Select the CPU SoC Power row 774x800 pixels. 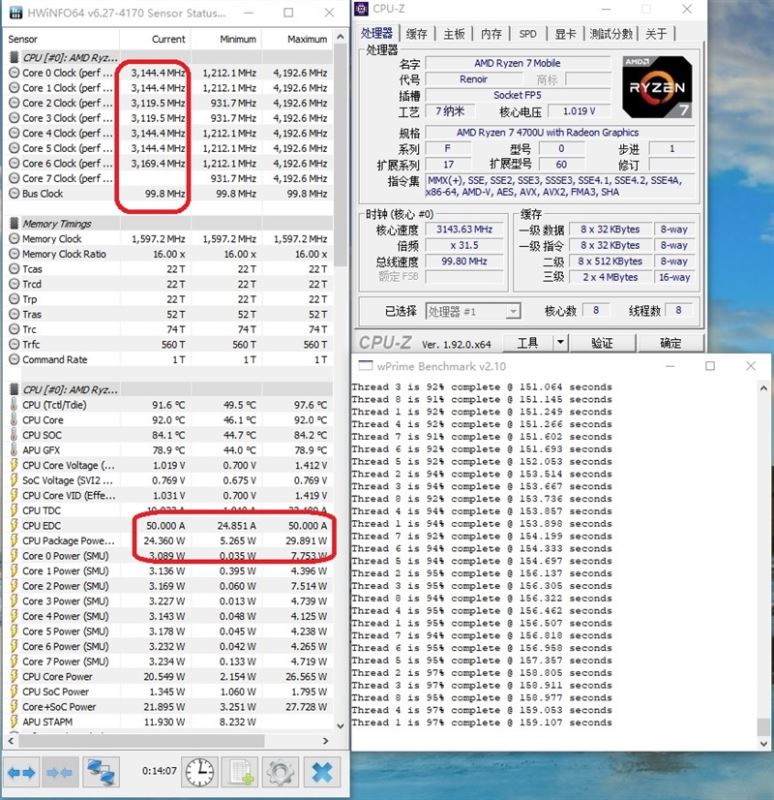coord(168,692)
